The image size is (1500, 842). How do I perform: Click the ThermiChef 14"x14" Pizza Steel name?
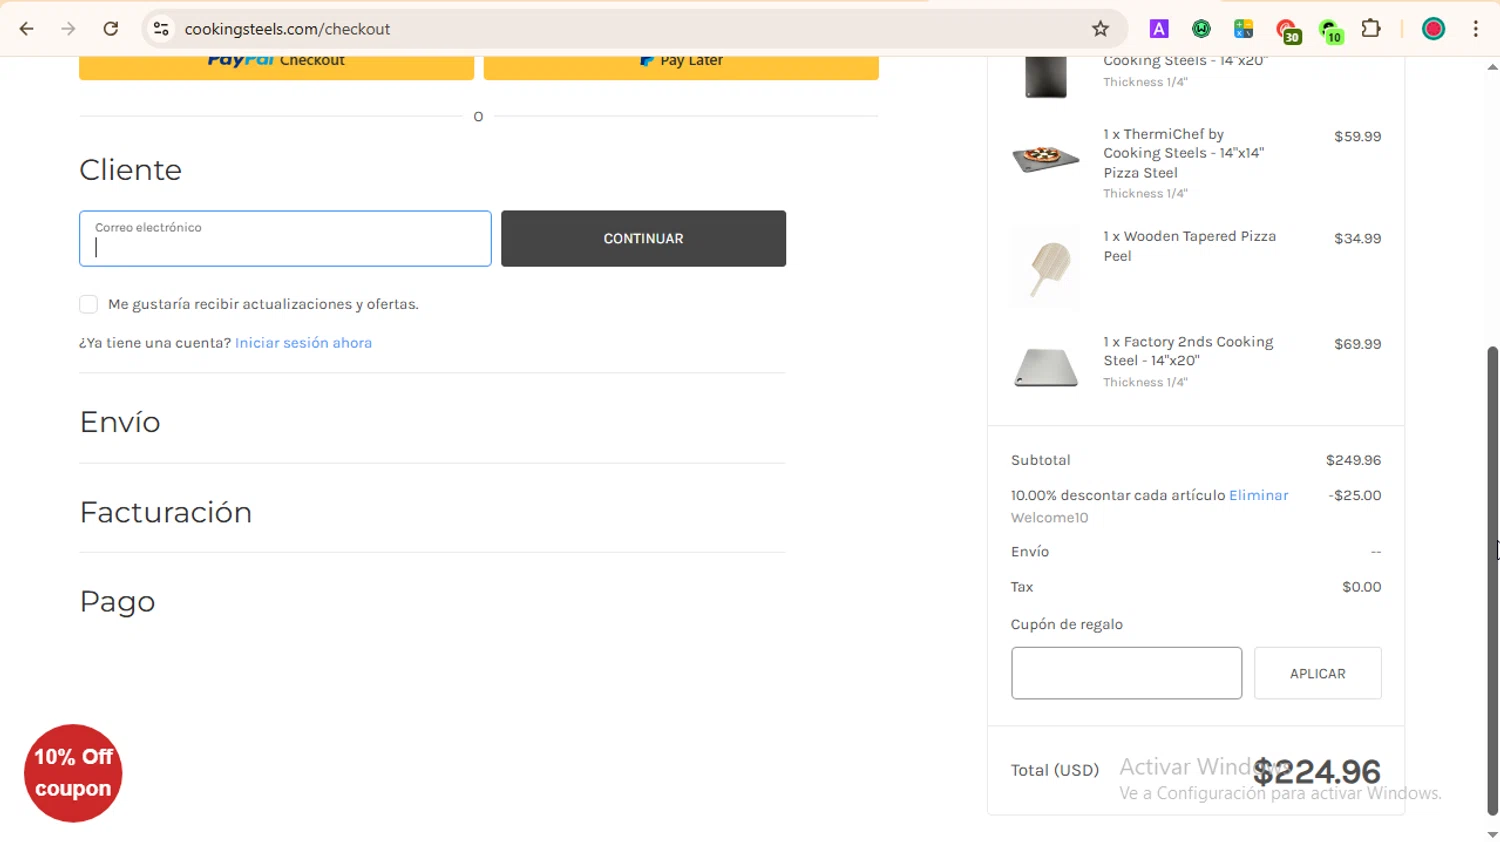1183,153
